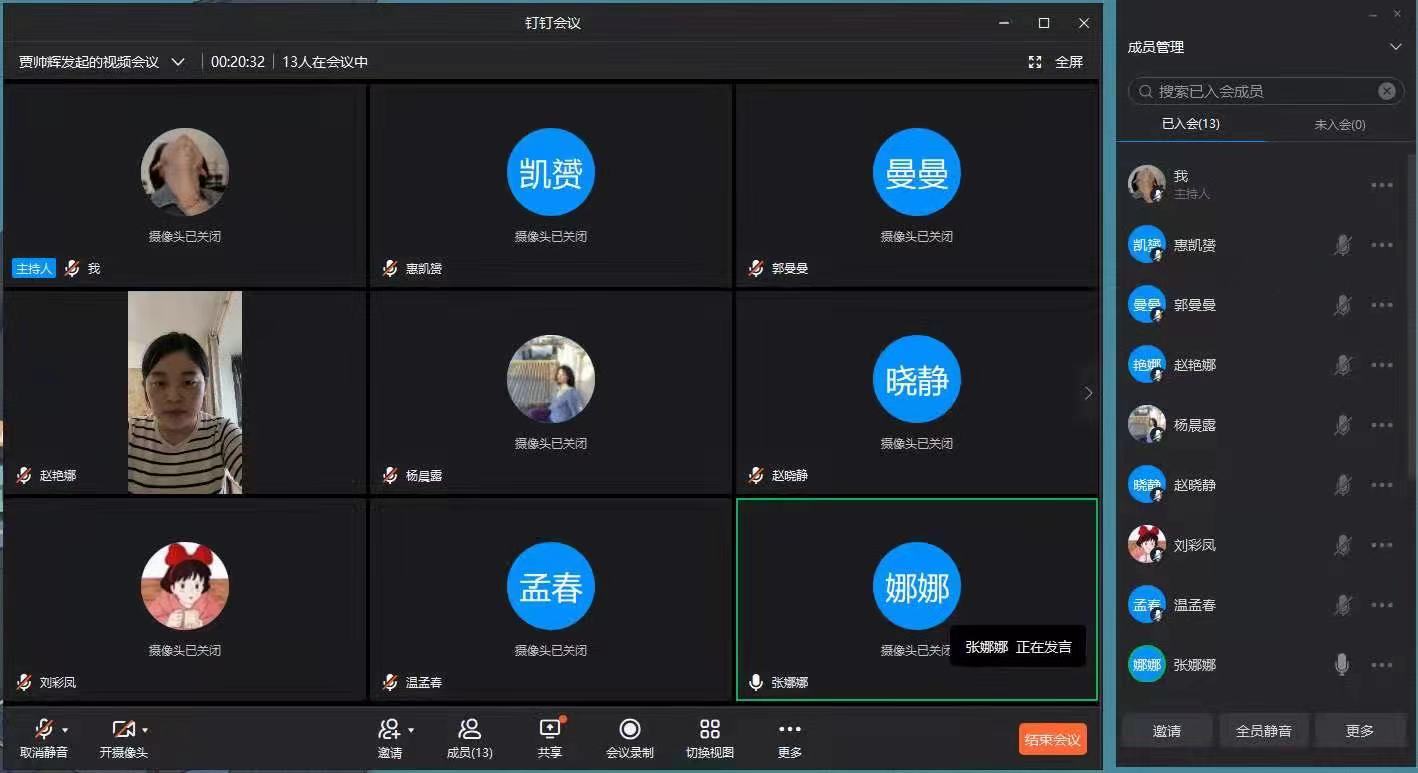1418x773 pixels.
Task: Start 会议录制 meeting recording
Action: click(629, 730)
